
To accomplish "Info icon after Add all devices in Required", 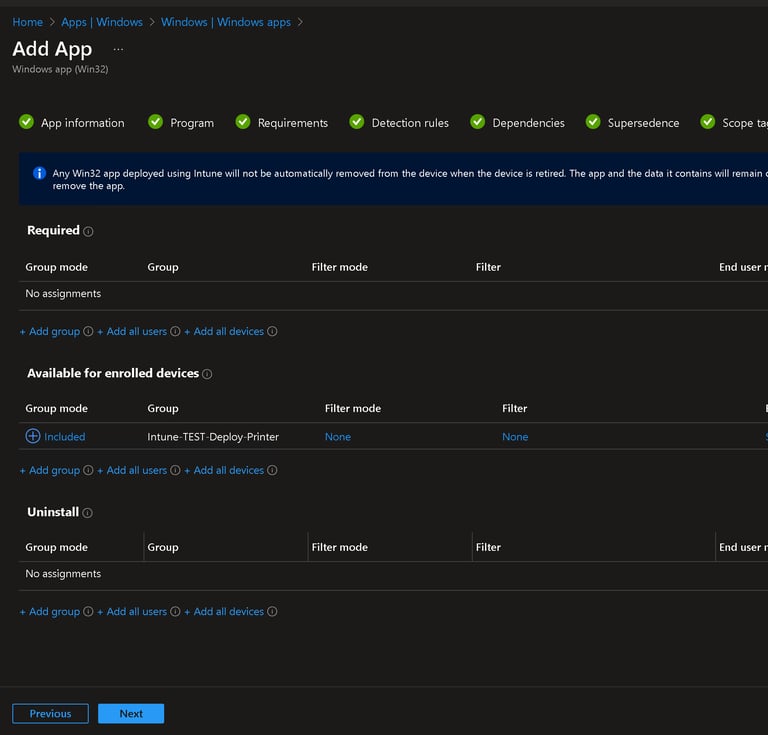I will point(272,332).
